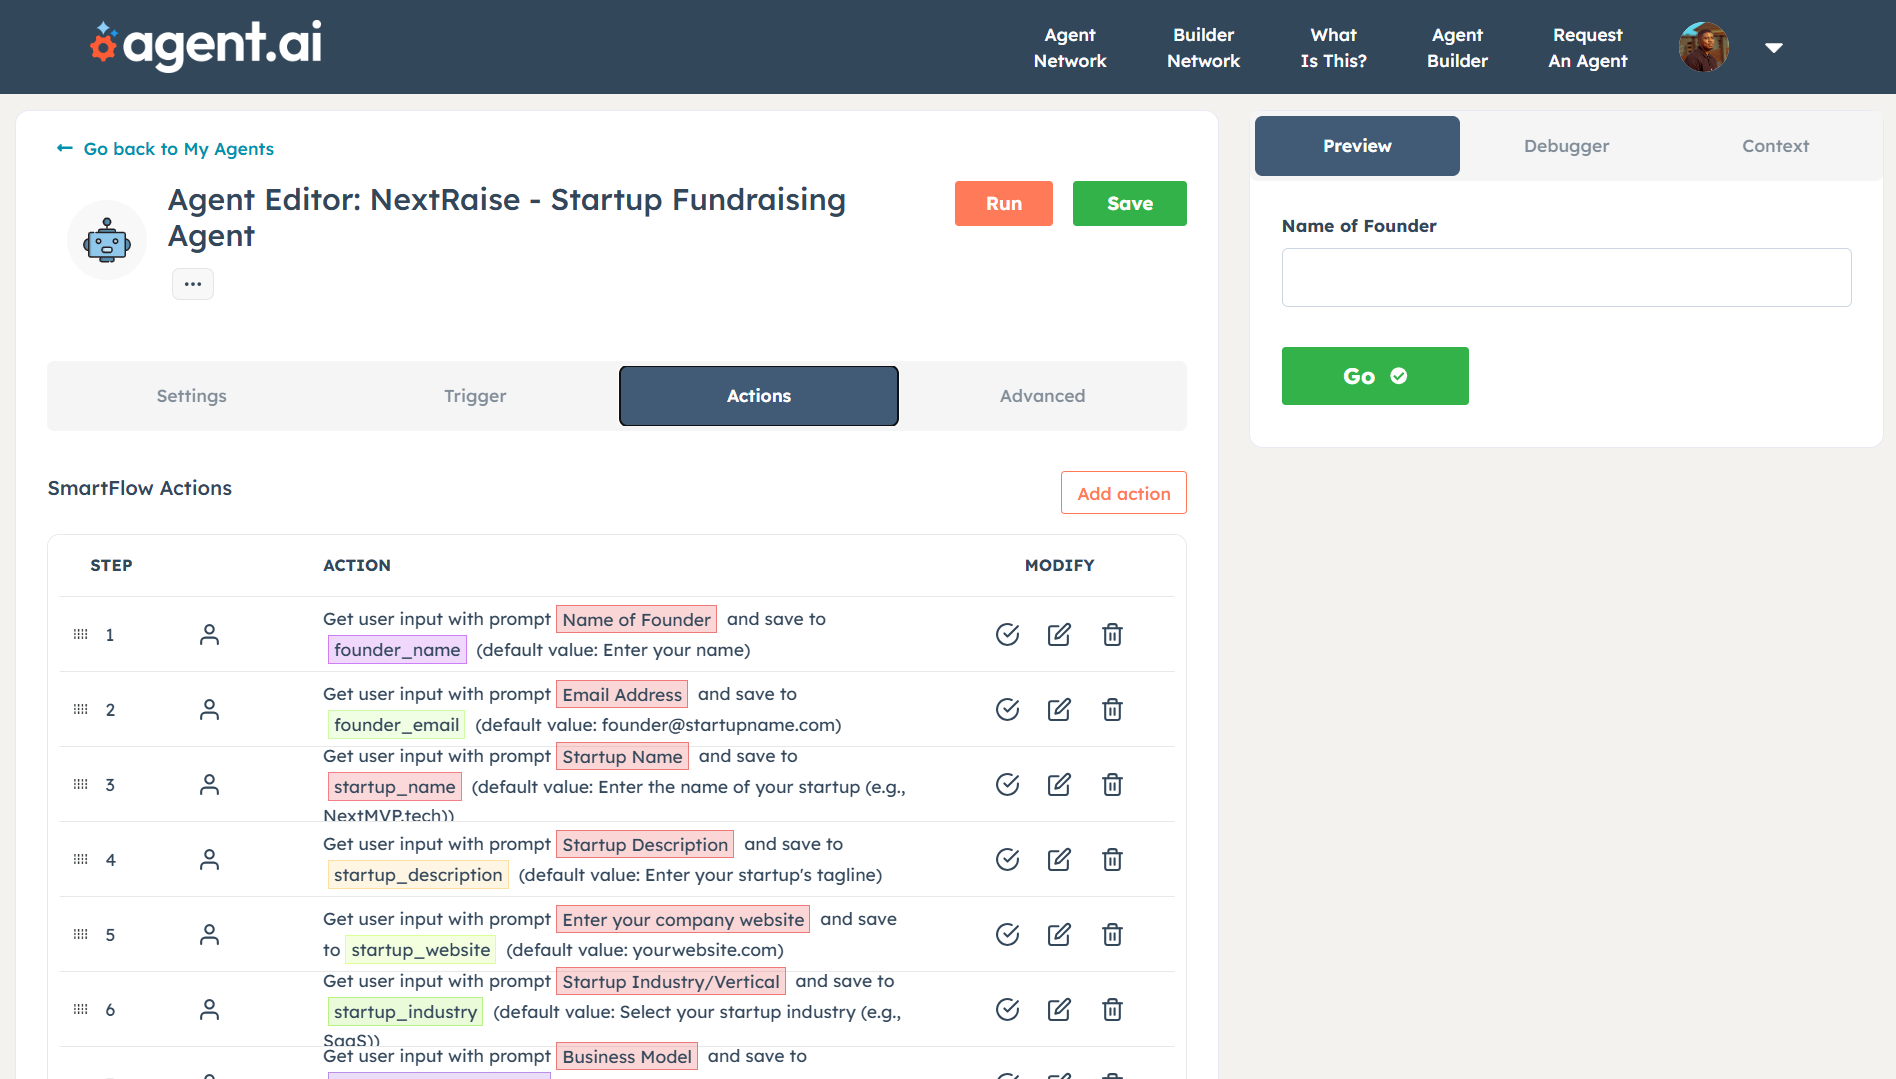
Task: Delete step 4 Startup Description action
Action: (x=1112, y=860)
